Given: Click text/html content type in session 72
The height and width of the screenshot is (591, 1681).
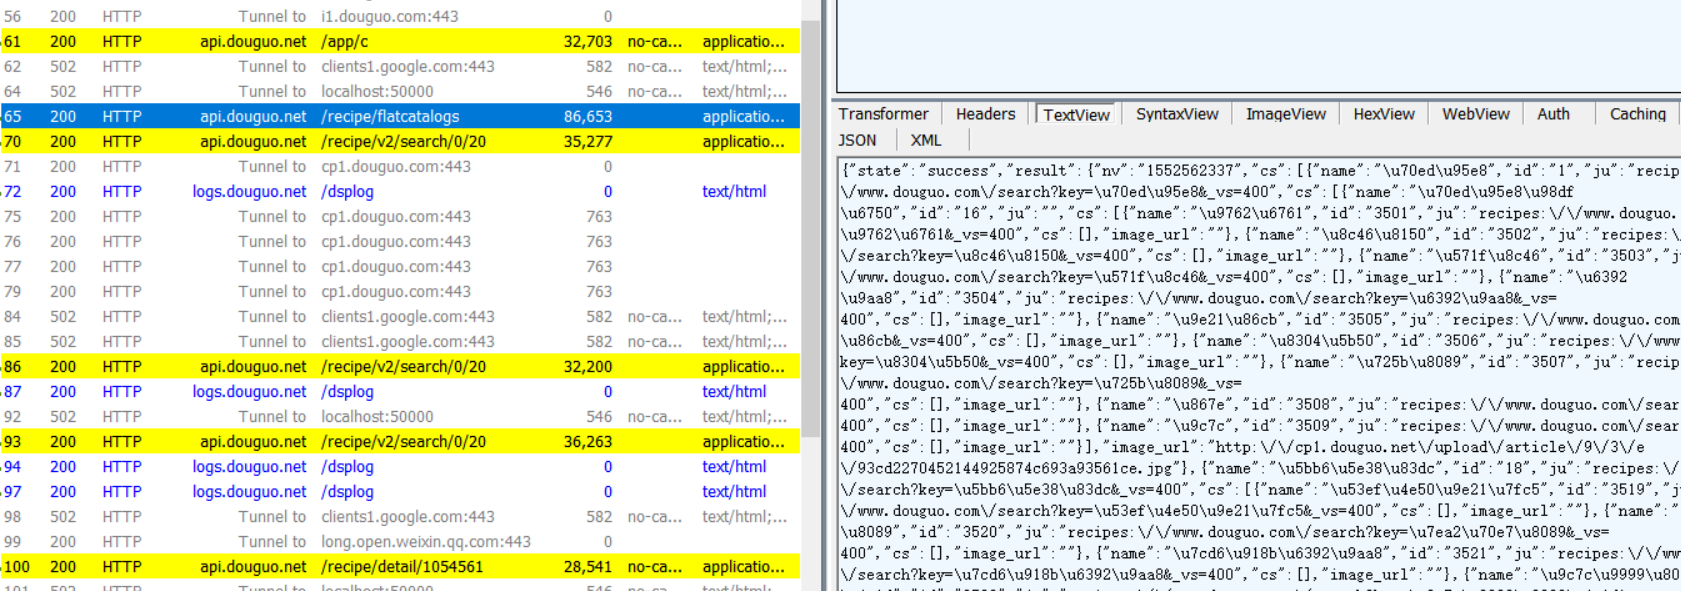Looking at the screenshot, I should [x=734, y=191].
